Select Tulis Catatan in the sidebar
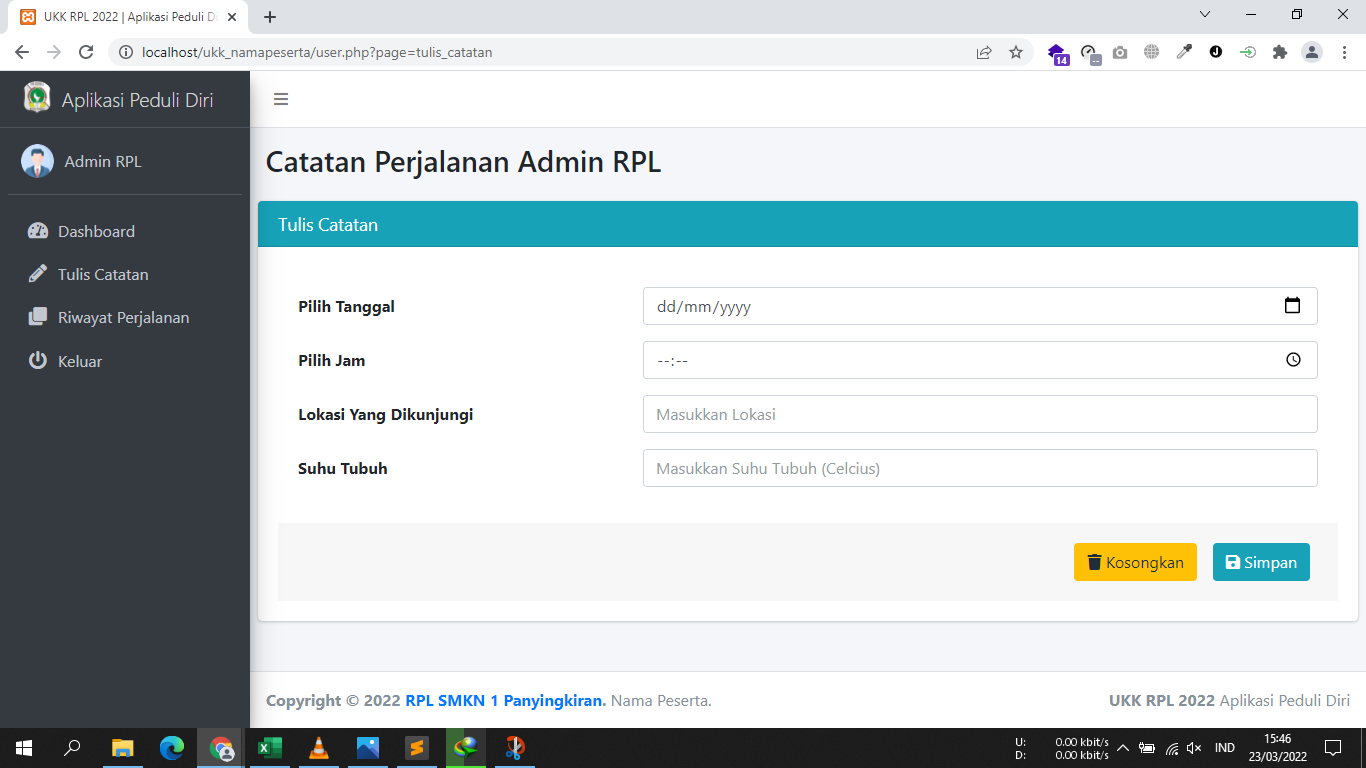The width and height of the screenshot is (1366, 768). click(103, 274)
